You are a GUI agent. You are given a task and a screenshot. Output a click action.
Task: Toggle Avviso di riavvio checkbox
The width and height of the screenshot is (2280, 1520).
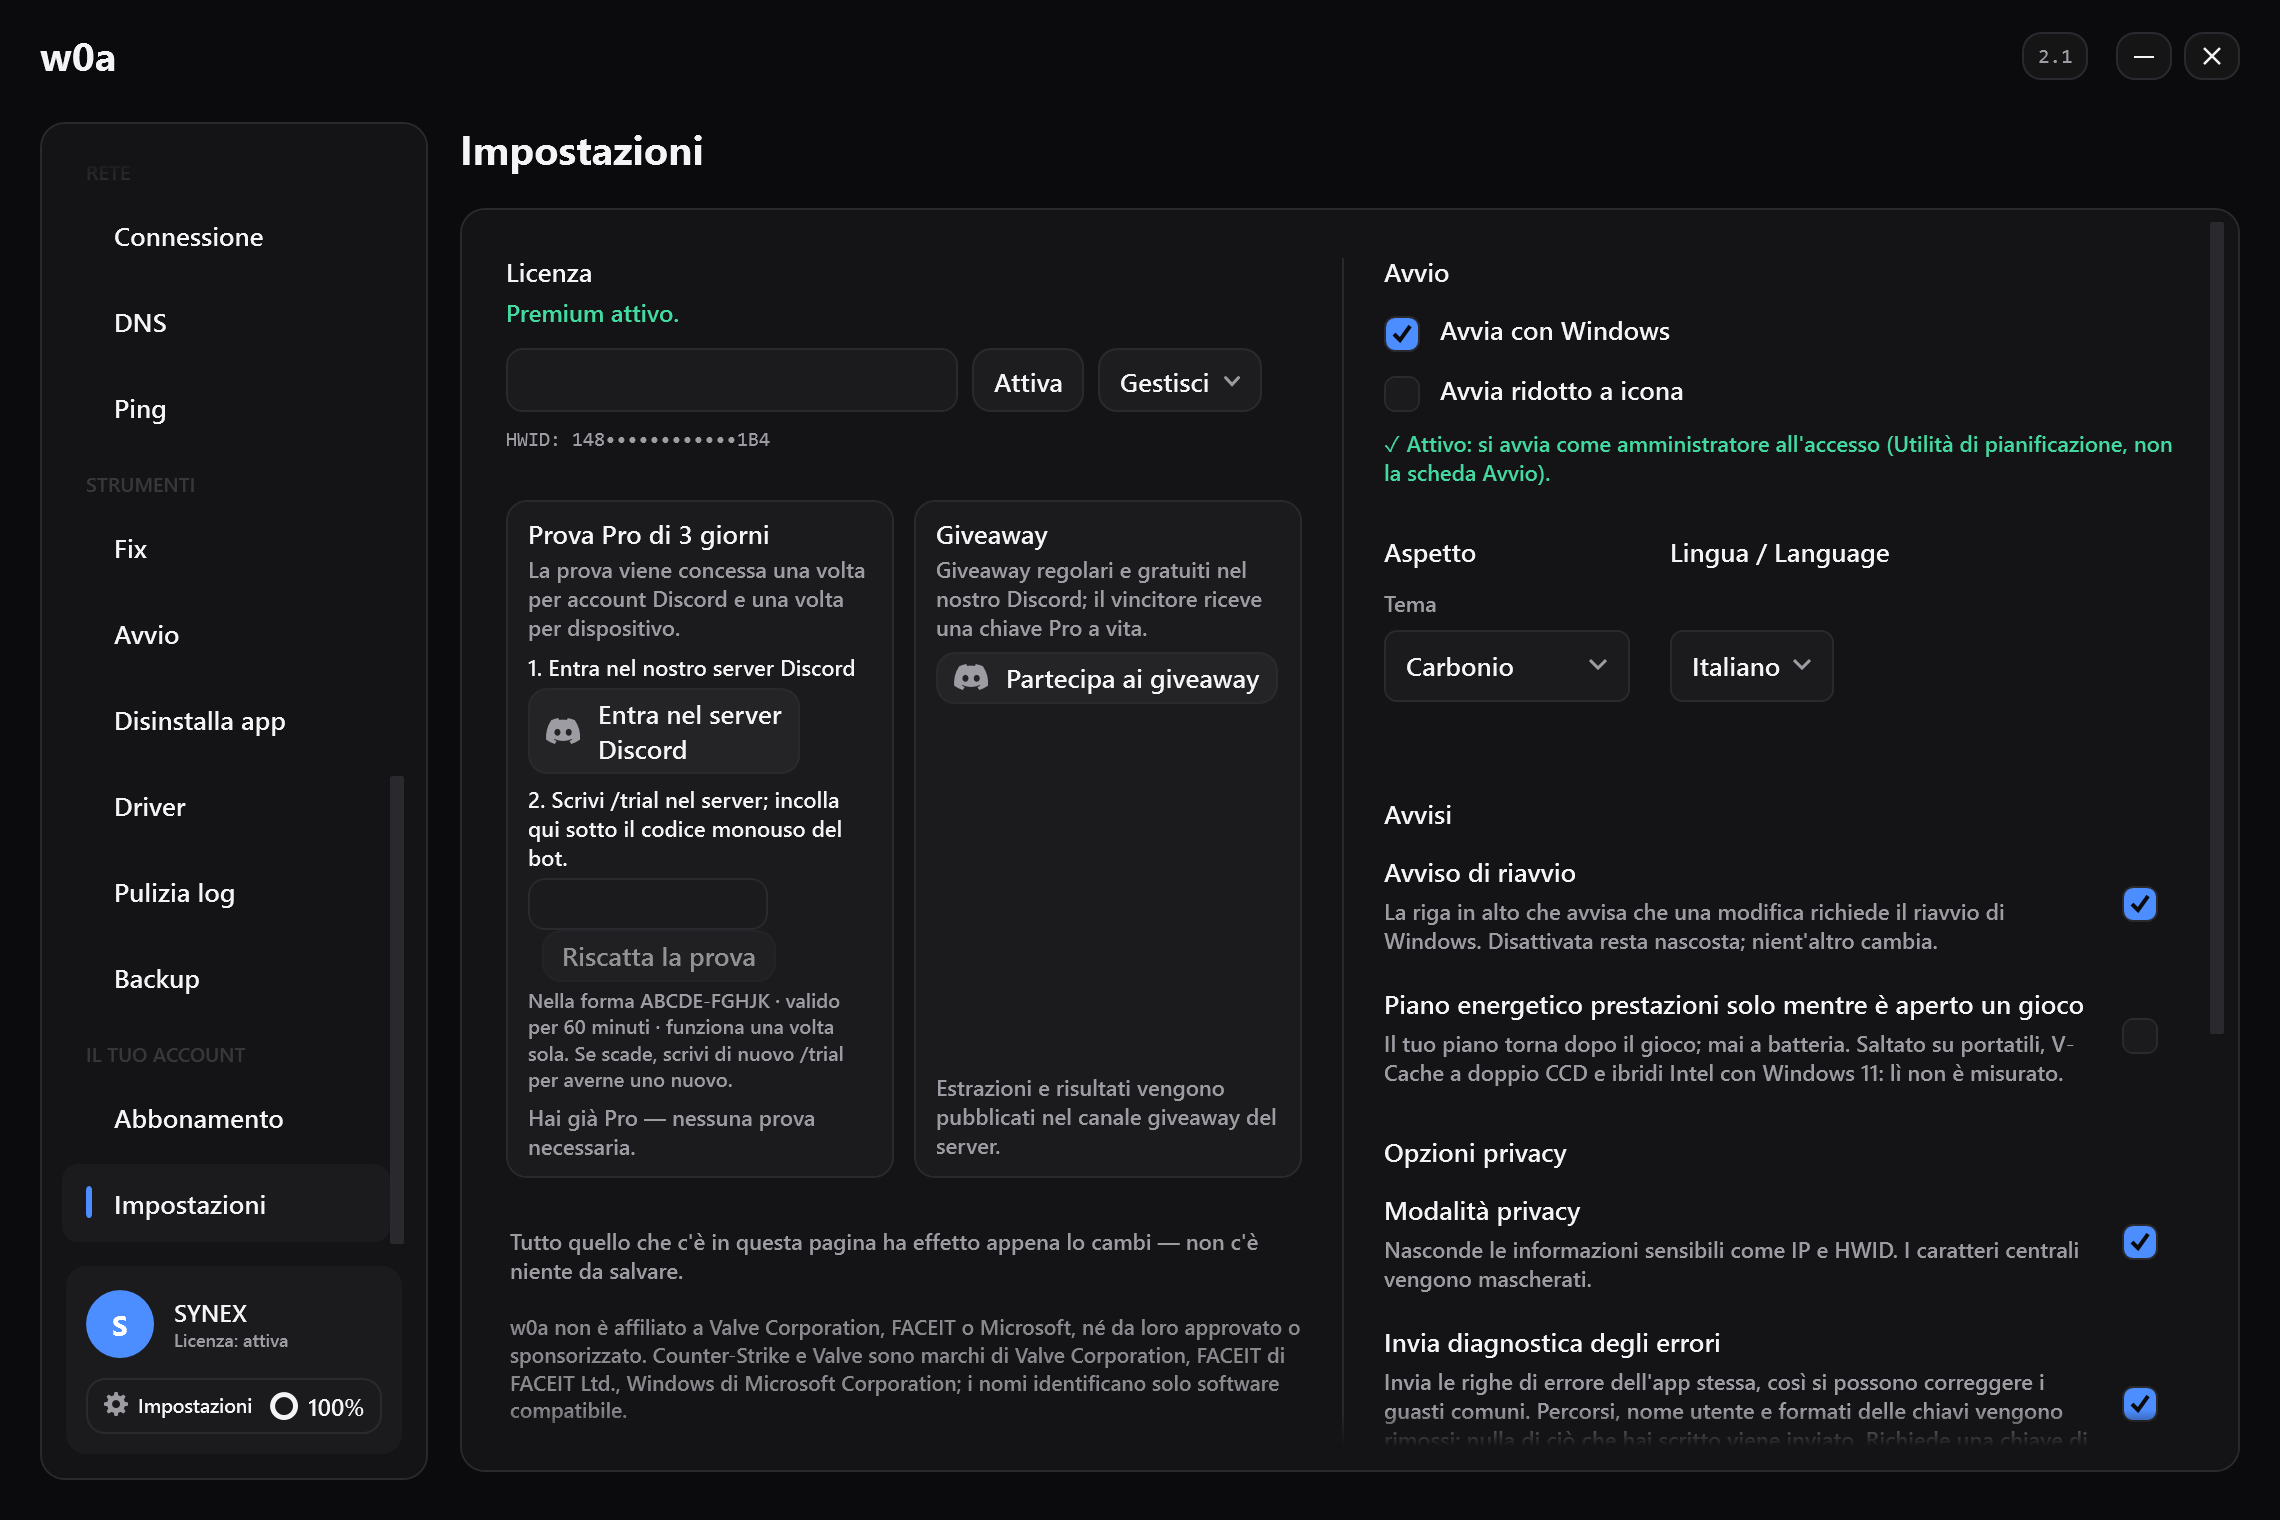click(2139, 904)
